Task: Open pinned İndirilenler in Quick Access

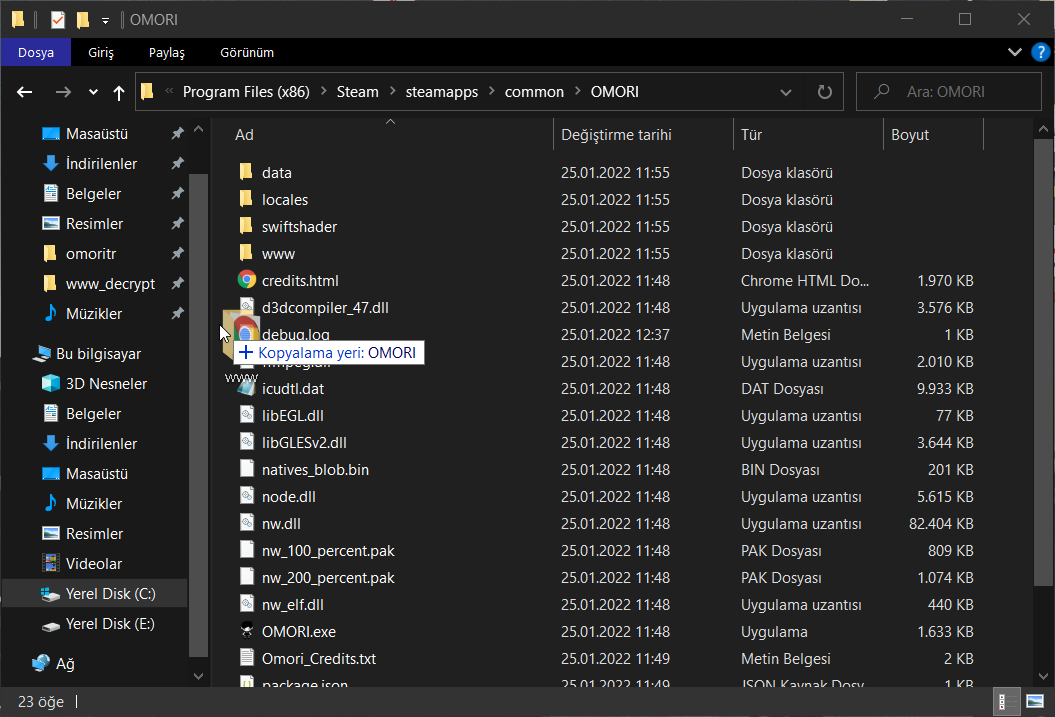Action: (x=101, y=163)
